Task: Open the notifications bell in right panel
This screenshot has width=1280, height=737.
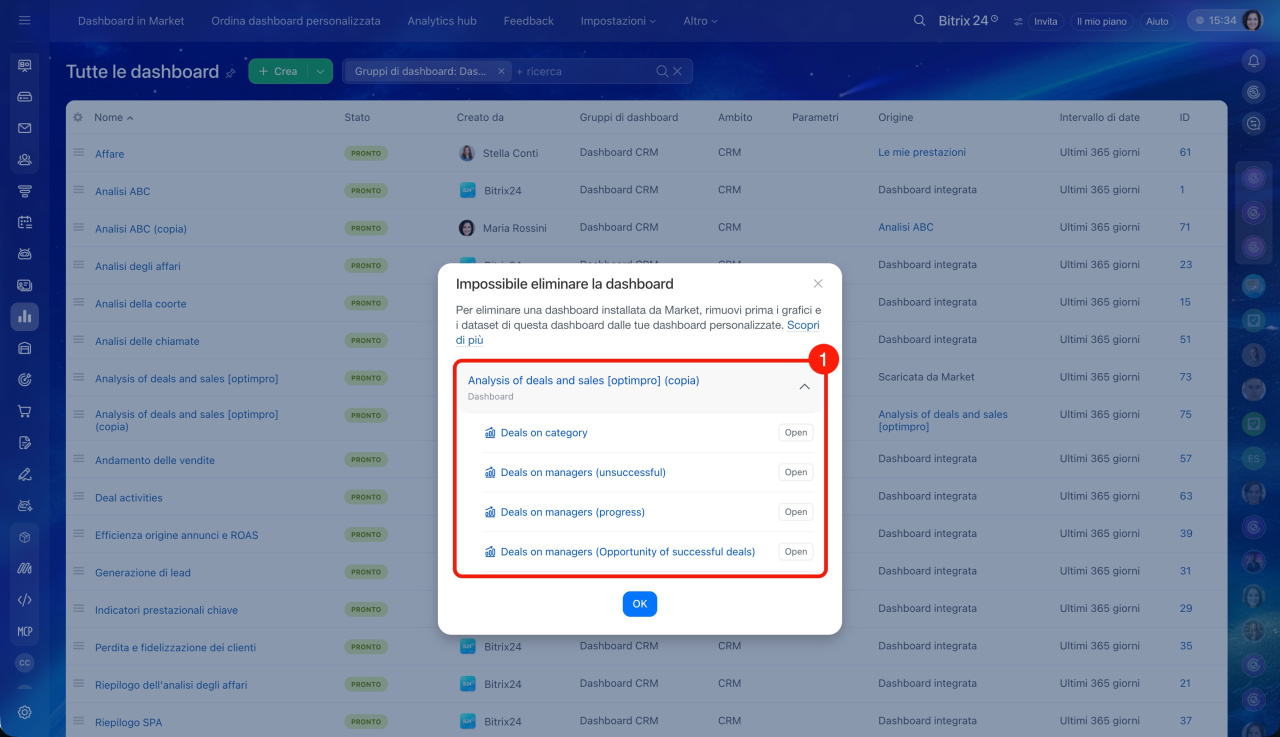Action: click(1253, 61)
